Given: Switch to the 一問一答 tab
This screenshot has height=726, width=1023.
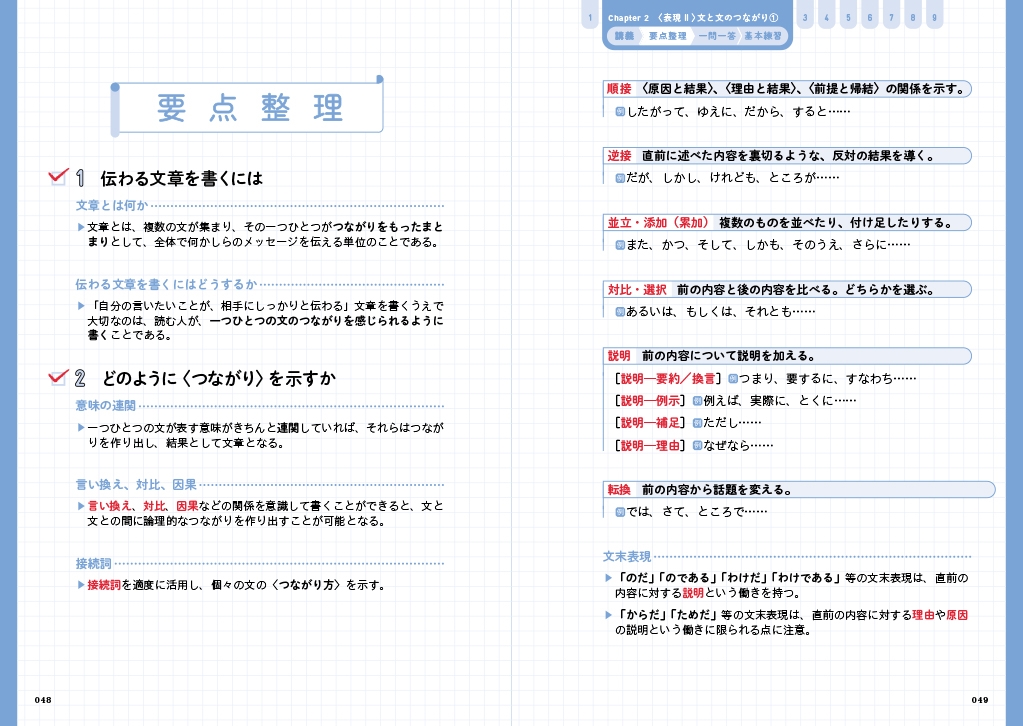Looking at the screenshot, I should pos(717,36).
